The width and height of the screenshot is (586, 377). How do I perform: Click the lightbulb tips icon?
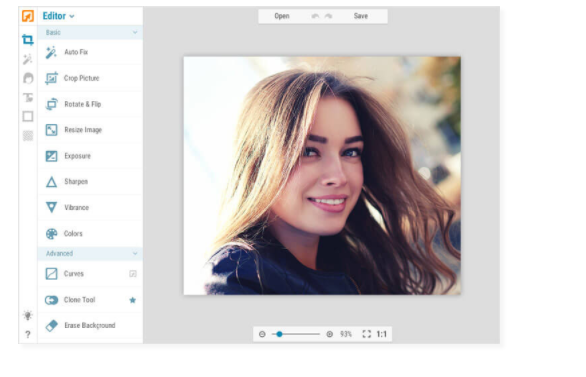(28, 315)
